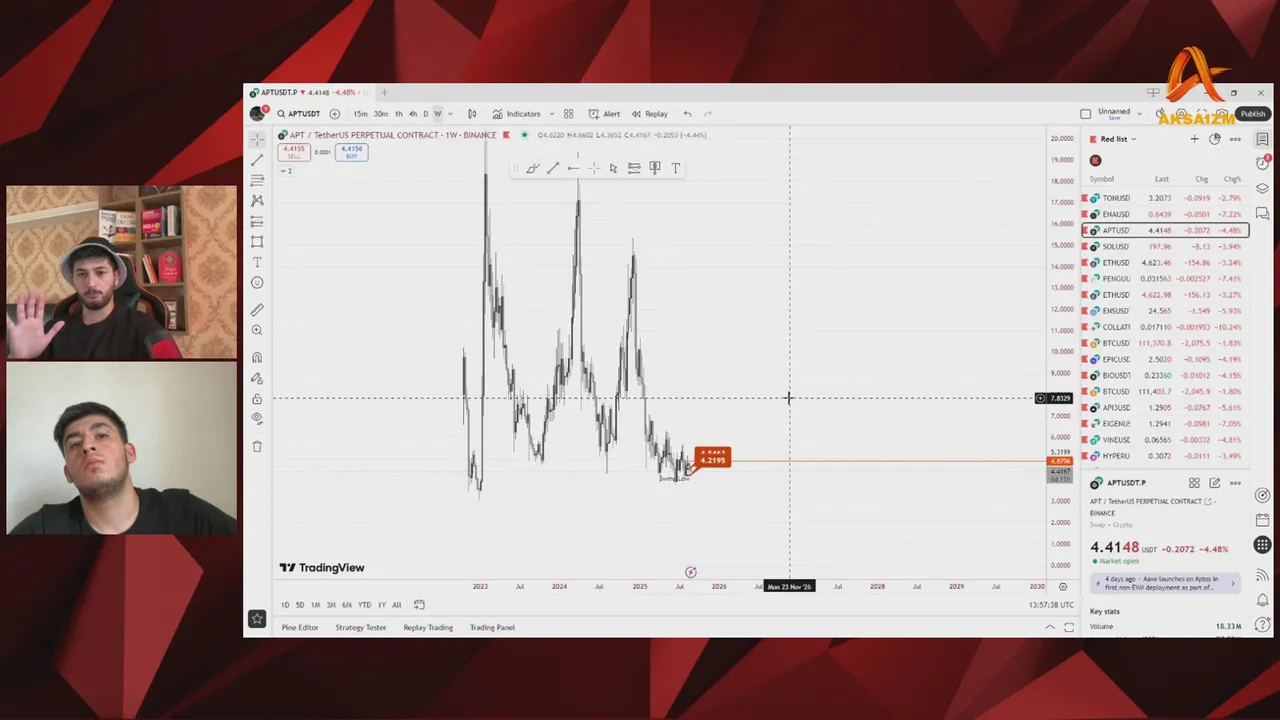
Task: Click the Publish button
Action: pyautogui.click(x=1253, y=114)
